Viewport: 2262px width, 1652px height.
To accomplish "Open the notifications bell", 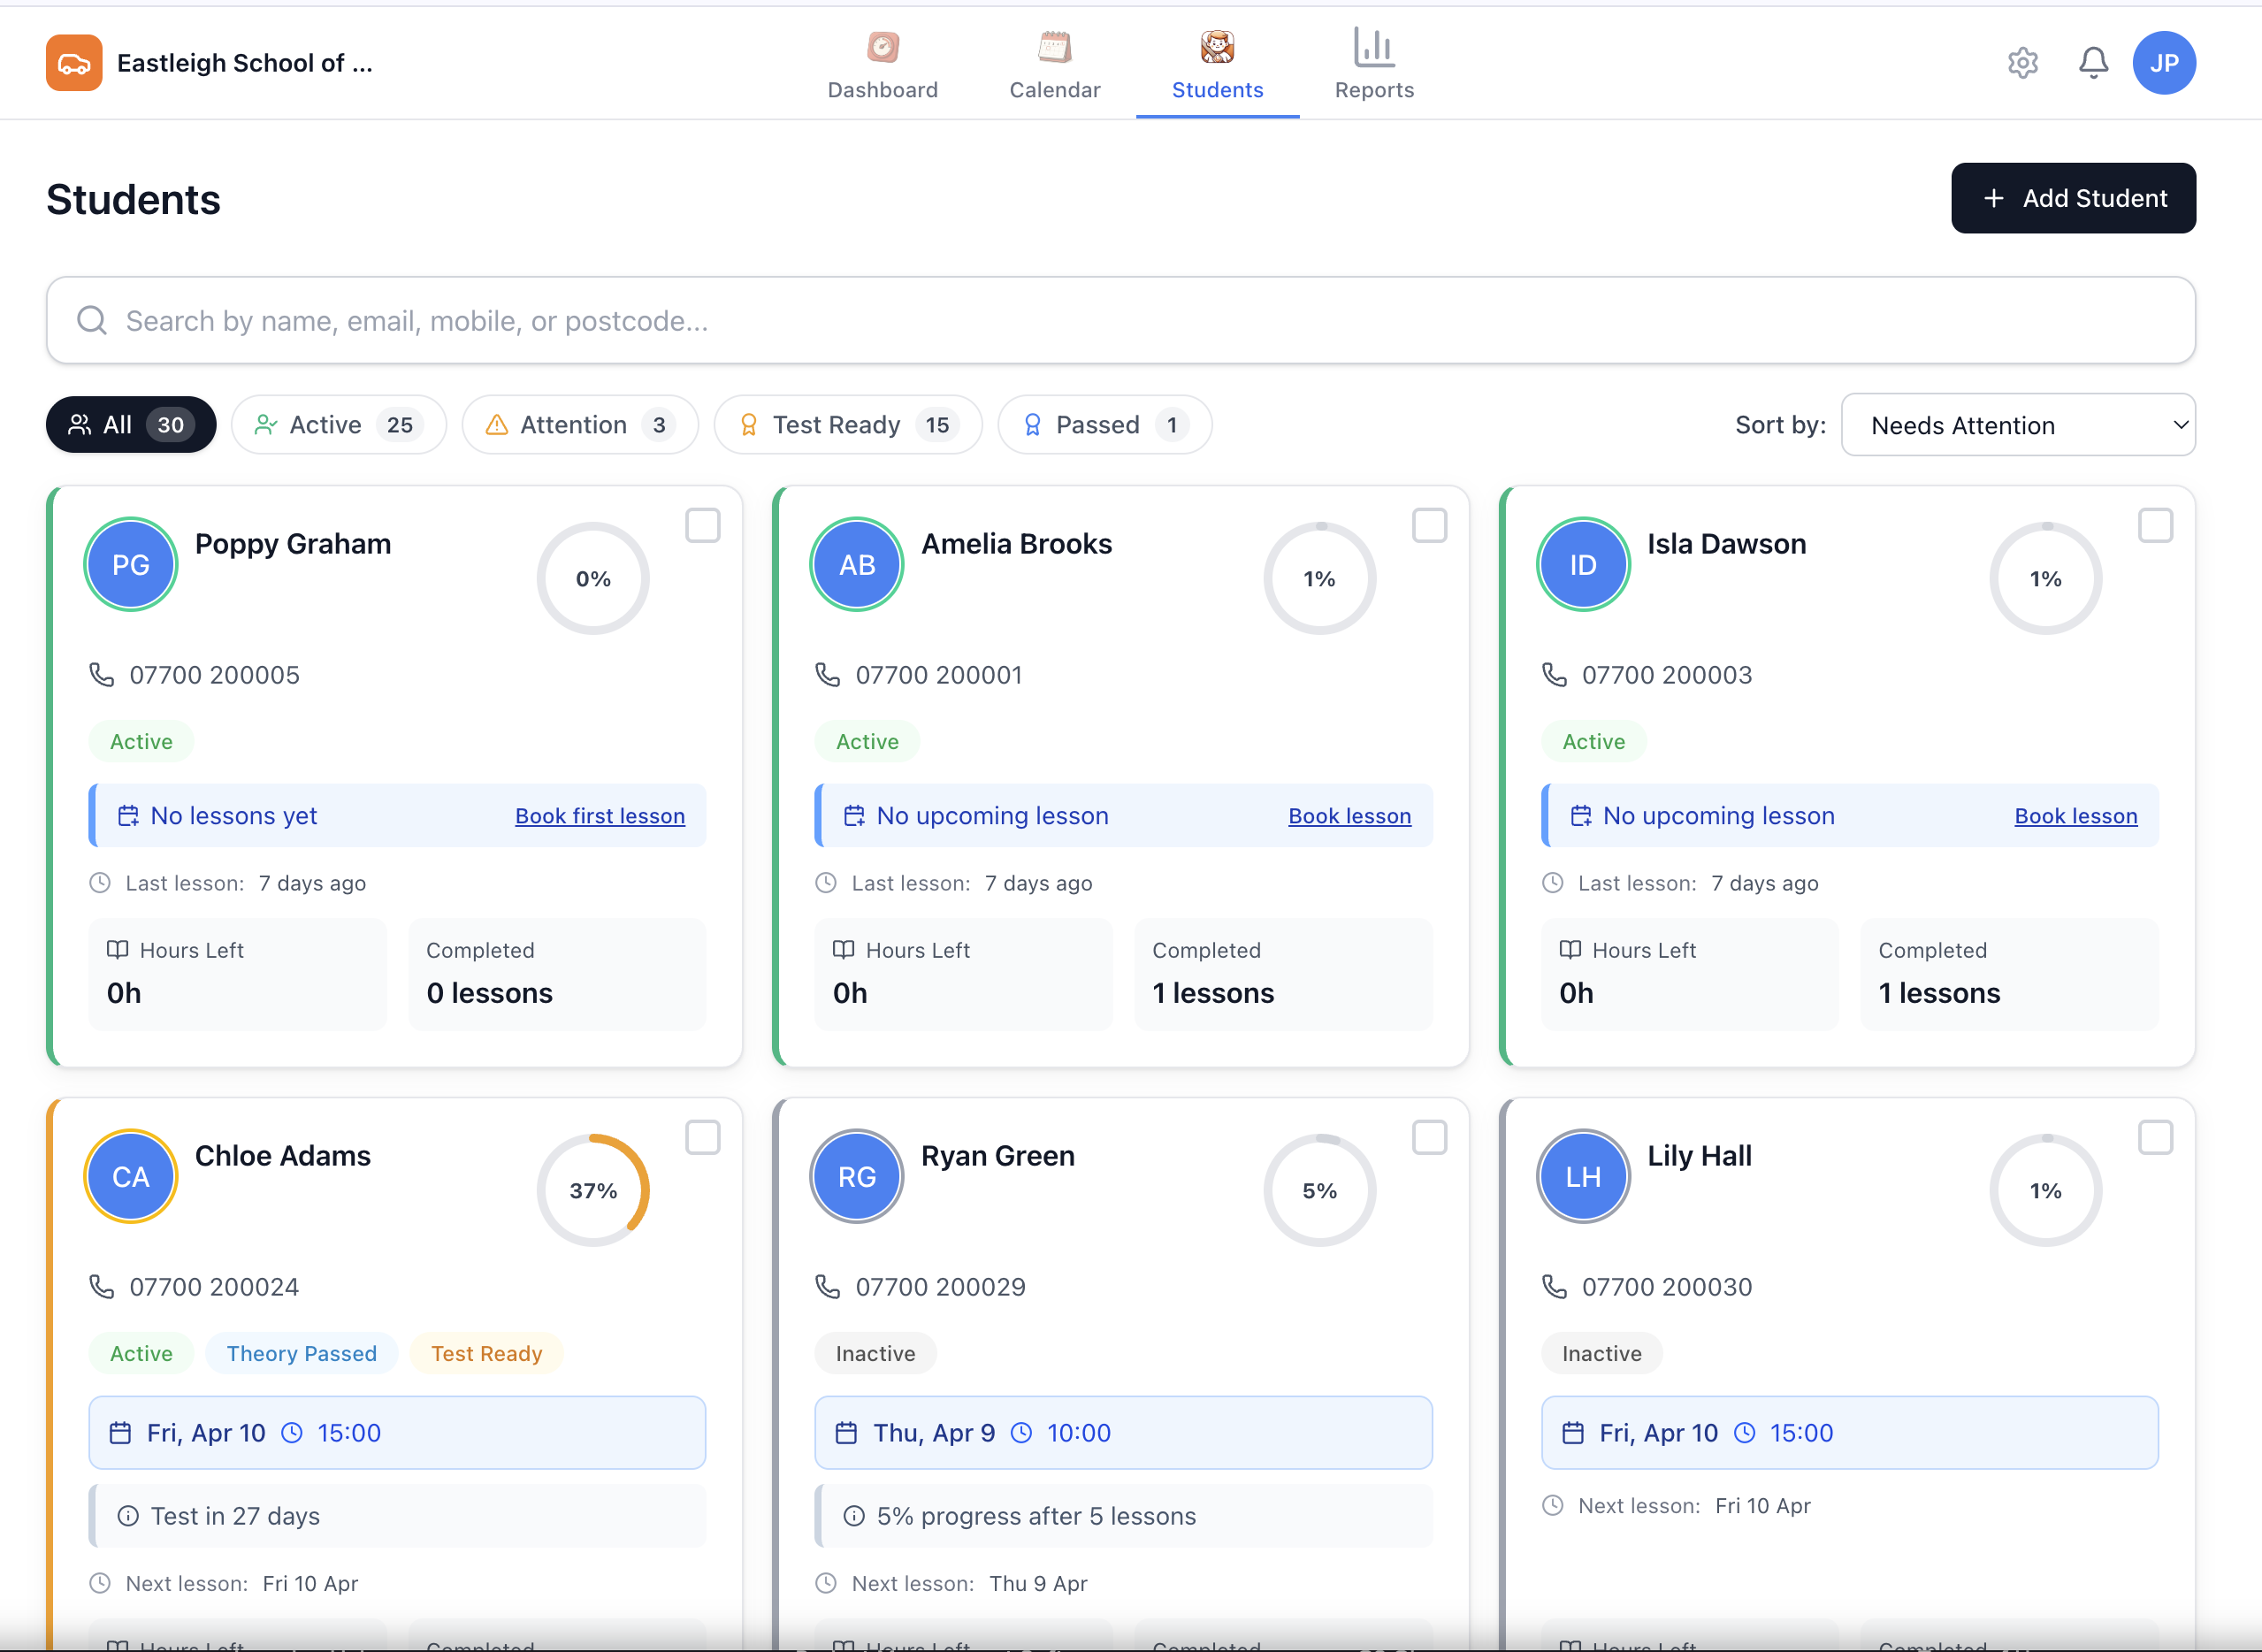I will point(2093,63).
